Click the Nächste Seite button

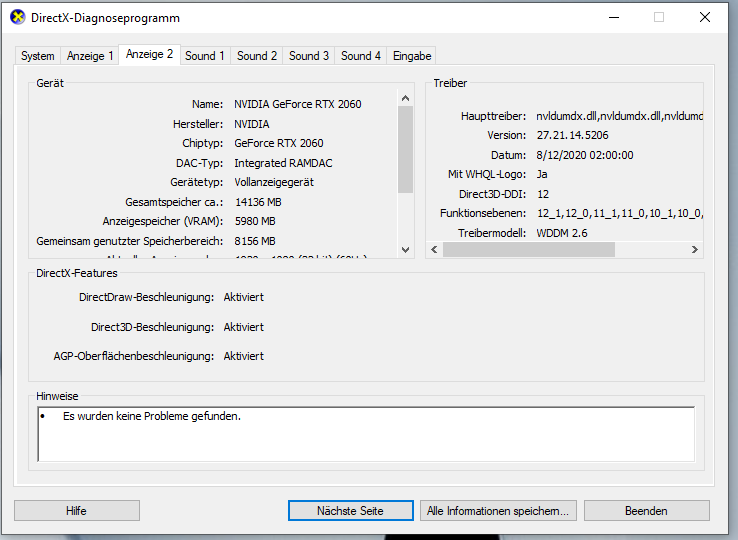click(x=351, y=511)
